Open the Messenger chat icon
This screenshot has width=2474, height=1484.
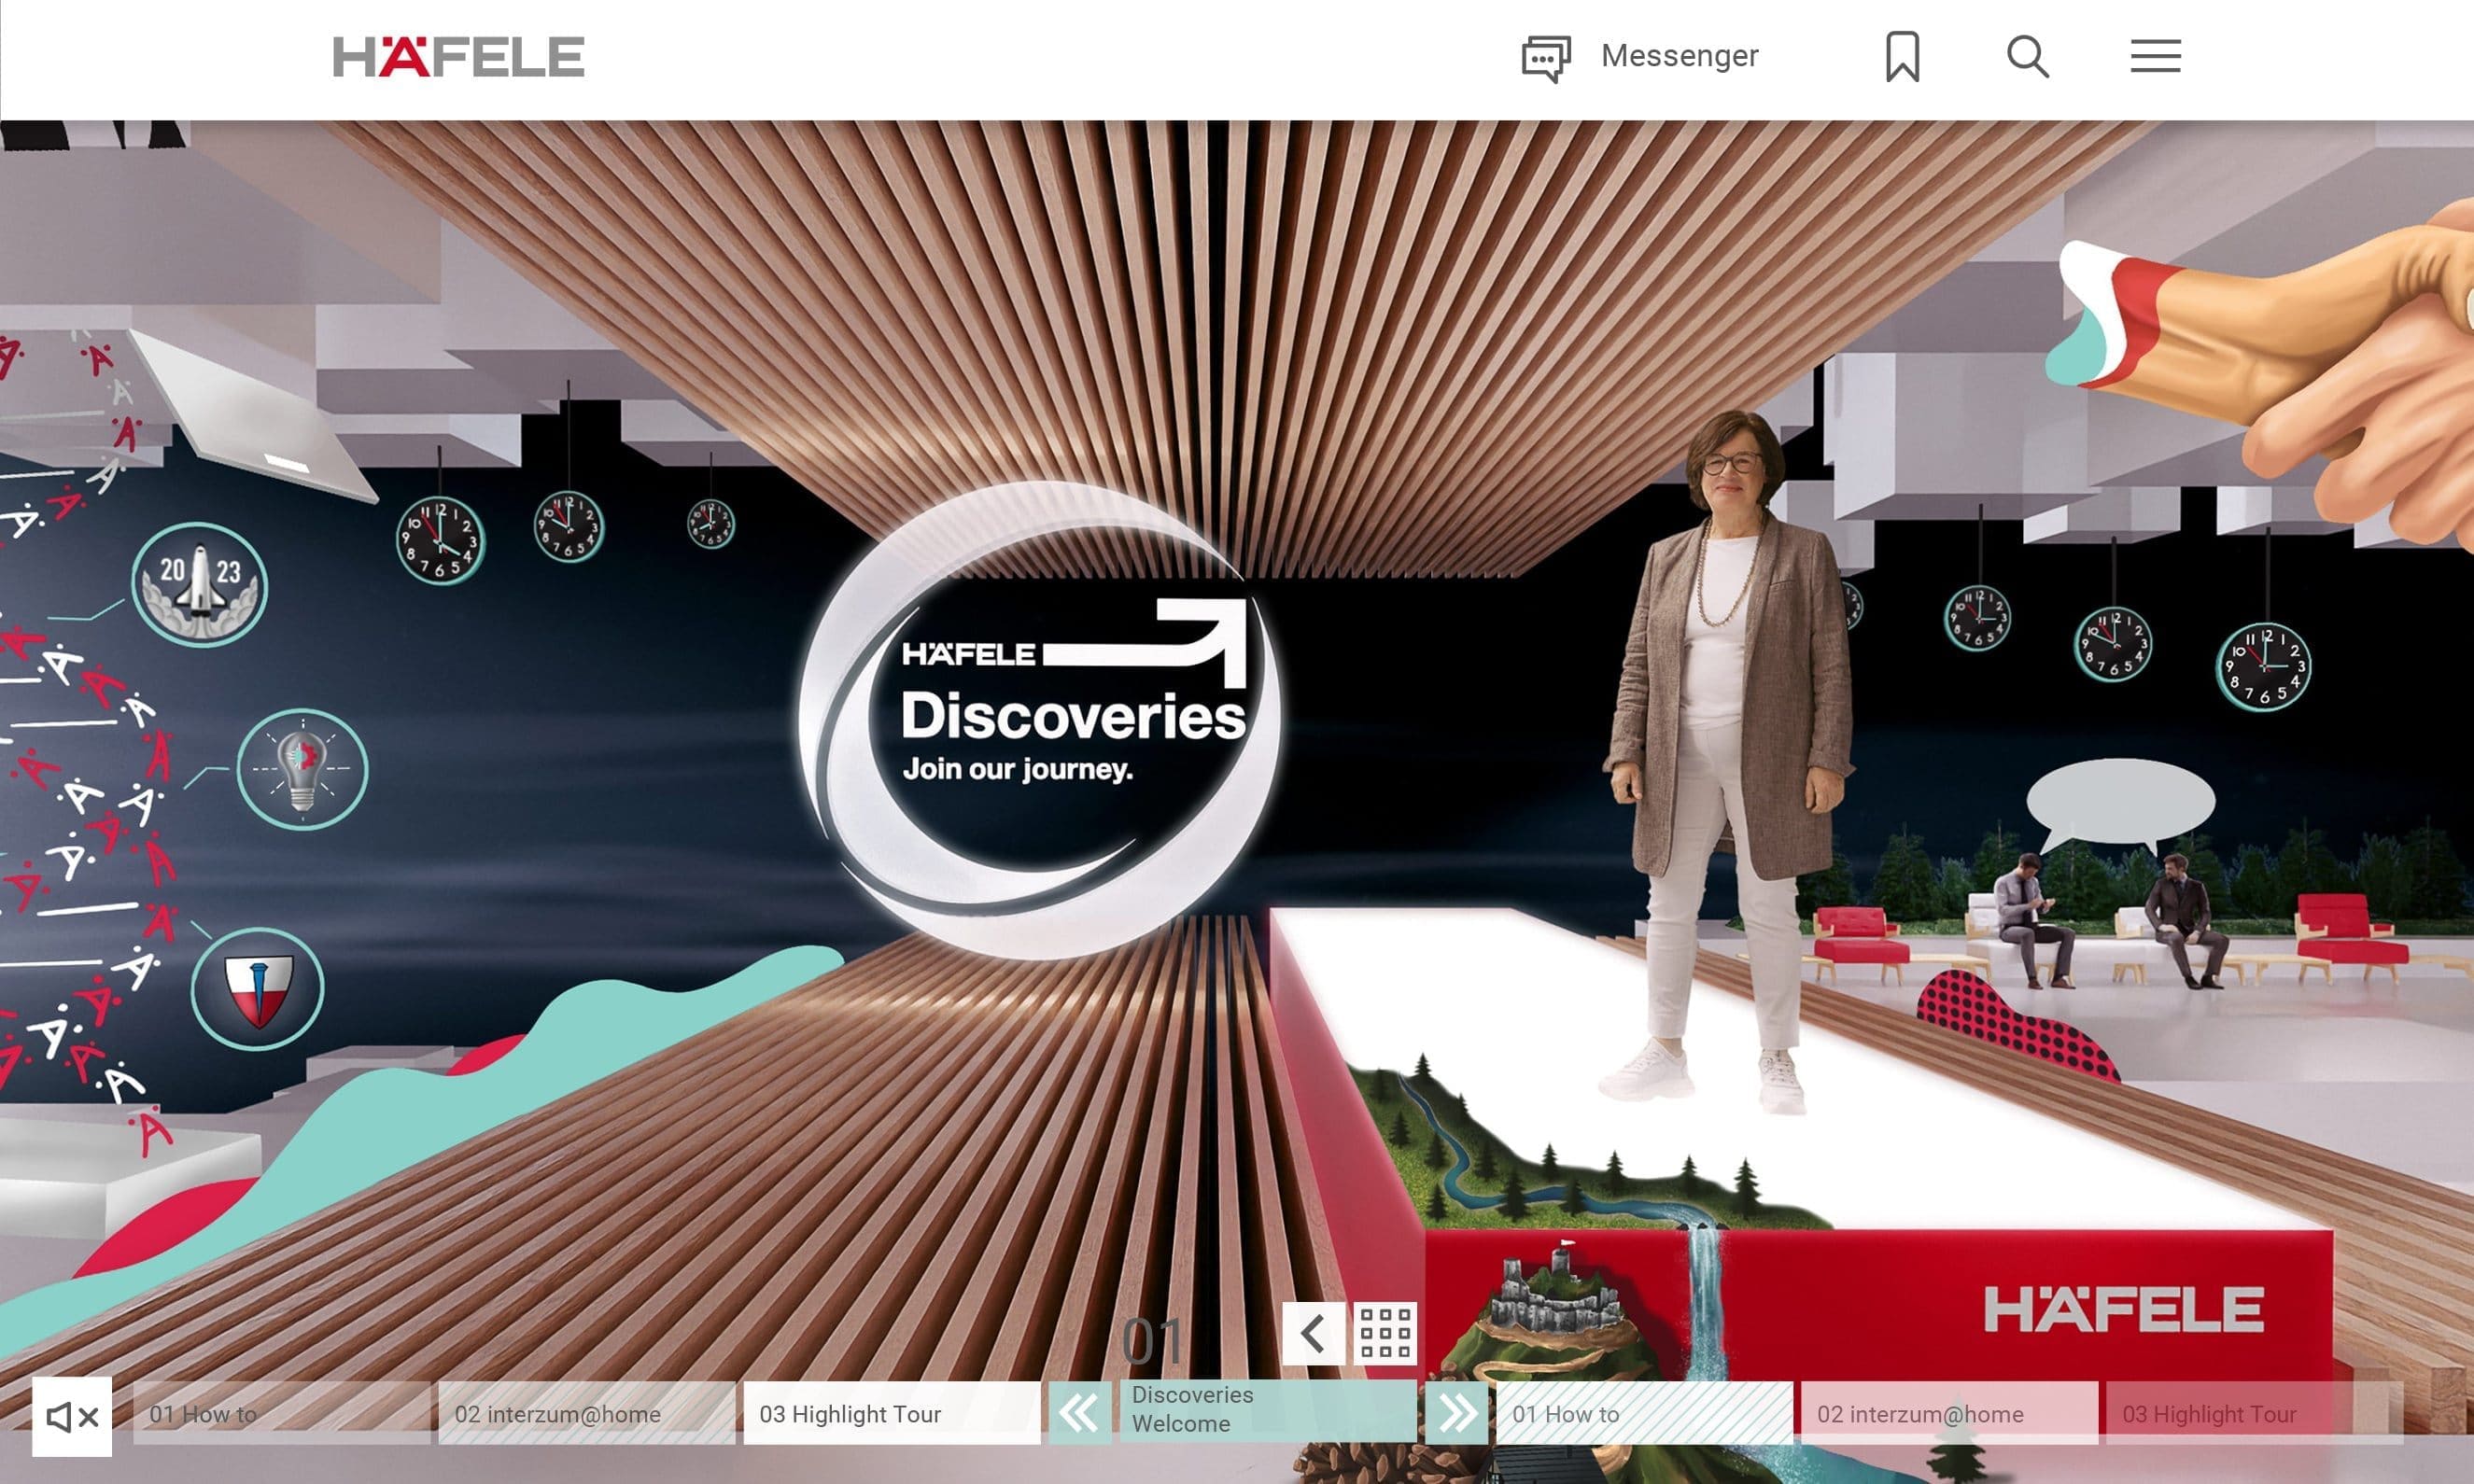1546,58
